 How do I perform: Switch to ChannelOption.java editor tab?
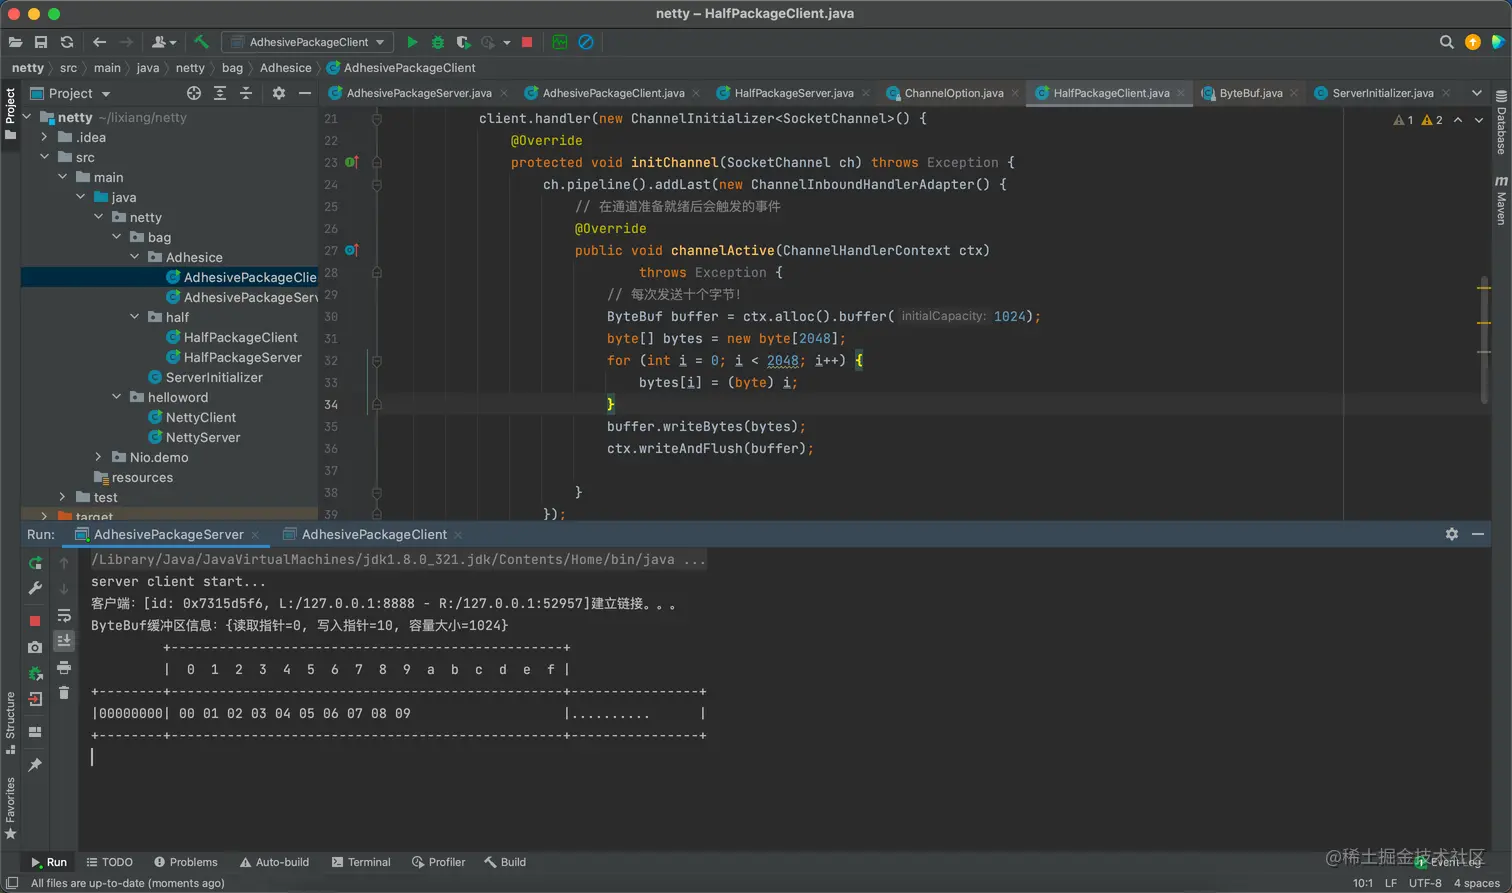coord(954,93)
